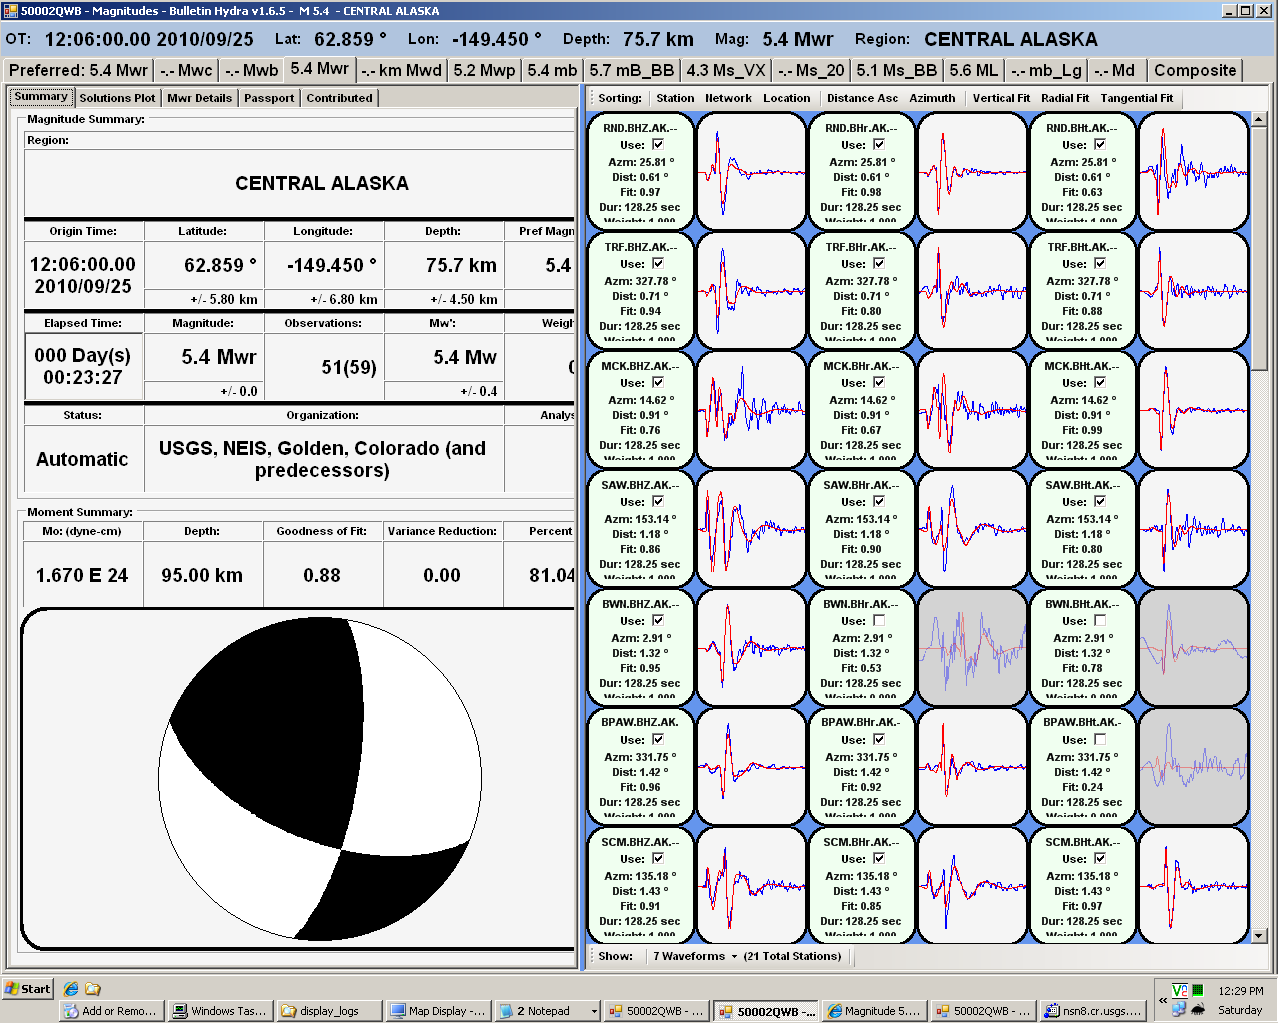
Task: Switch to Map Display taskbar window
Action: [x=438, y=1011]
